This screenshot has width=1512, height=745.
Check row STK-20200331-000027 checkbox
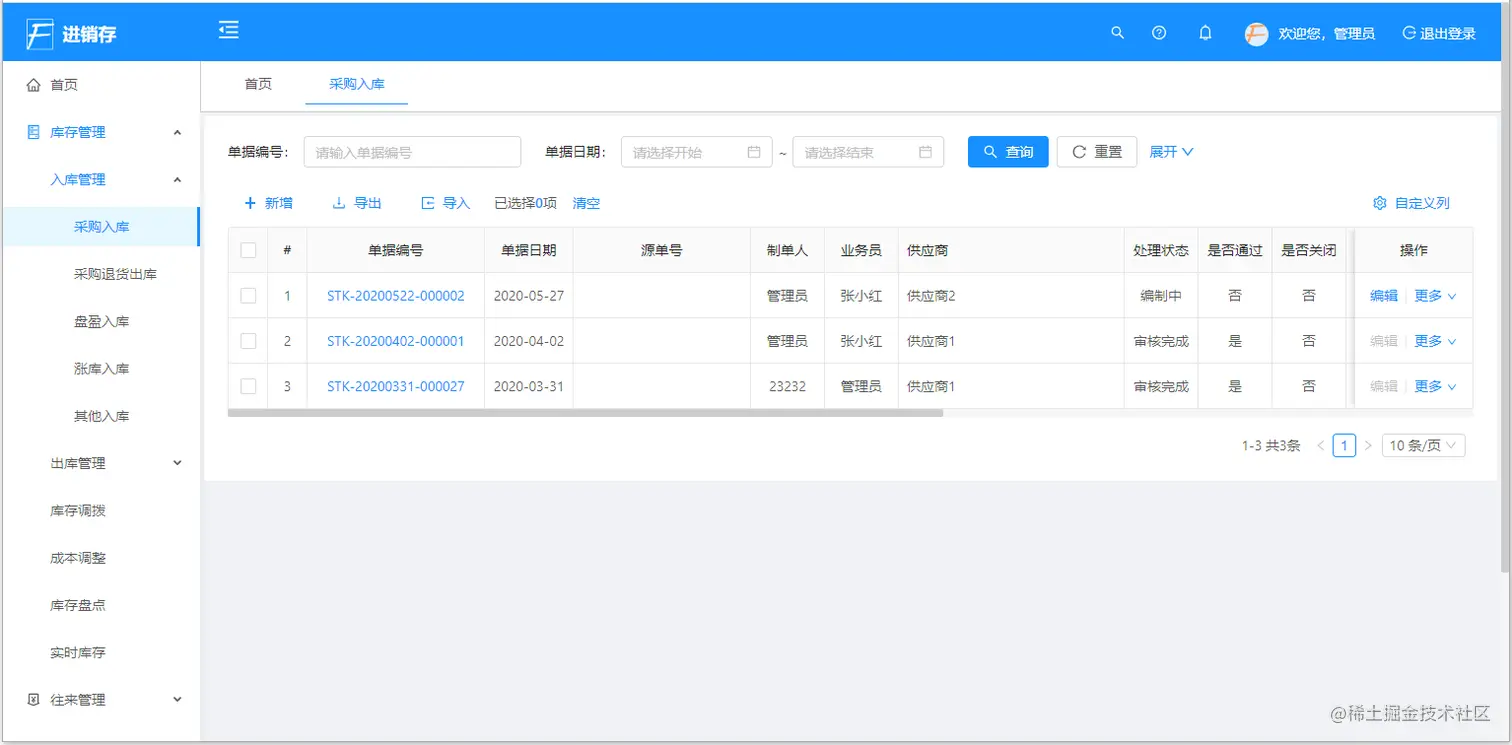pos(248,386)
